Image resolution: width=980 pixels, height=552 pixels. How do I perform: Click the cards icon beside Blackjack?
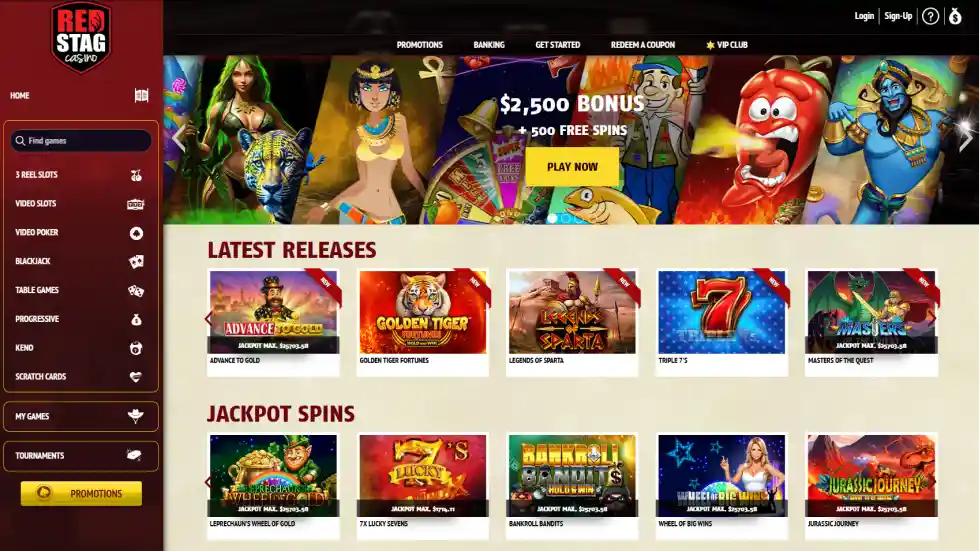pos(136,261)
